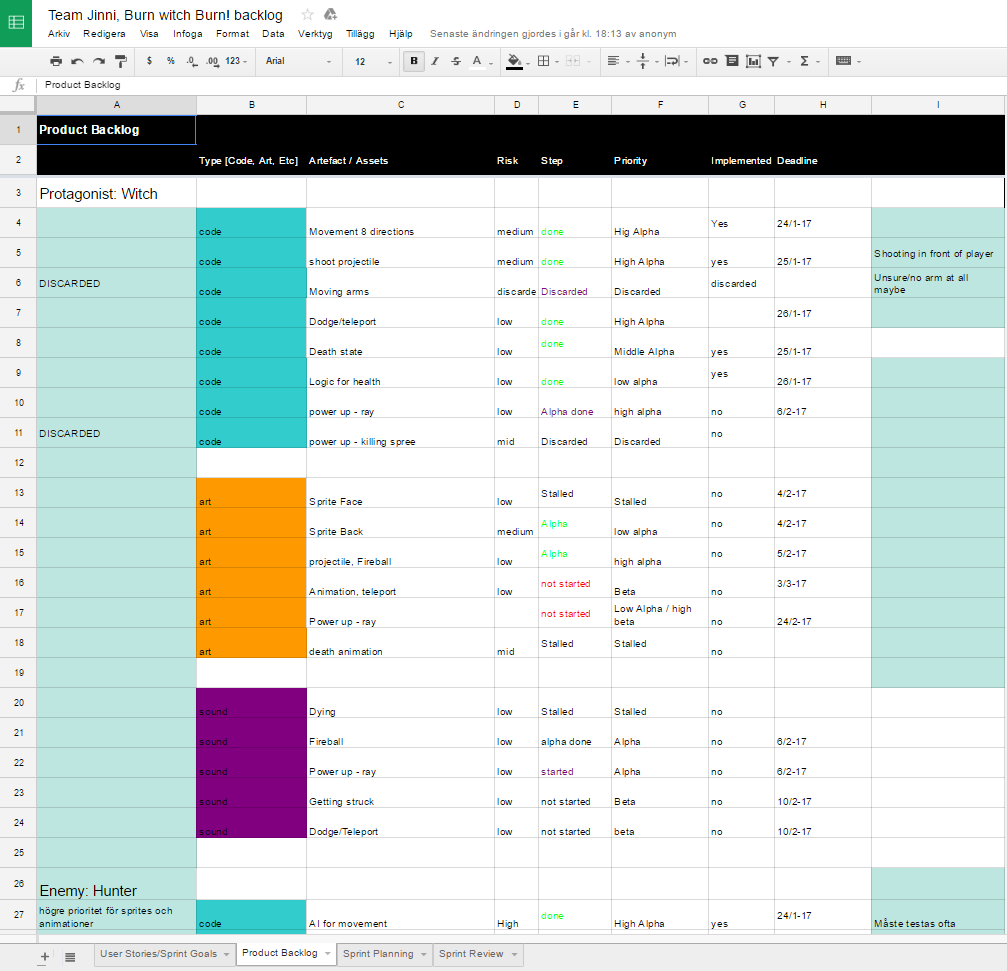The height and width of the screenshot is (971, 1007).
Task: Click the undo arrow icon
Action: pyautogui.click(x=77, y=61)
